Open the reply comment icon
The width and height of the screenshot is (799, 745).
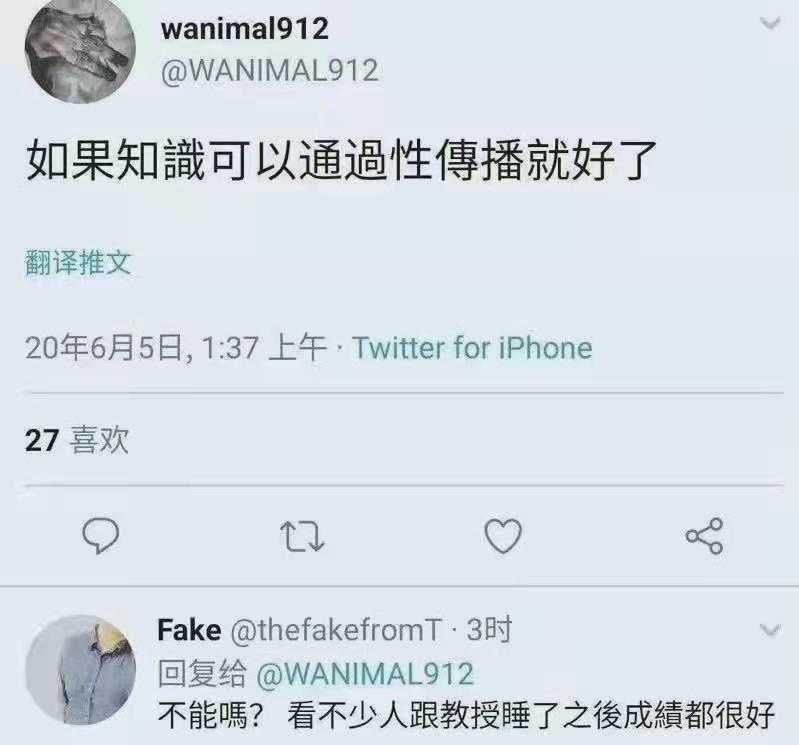tap(101, 536)
